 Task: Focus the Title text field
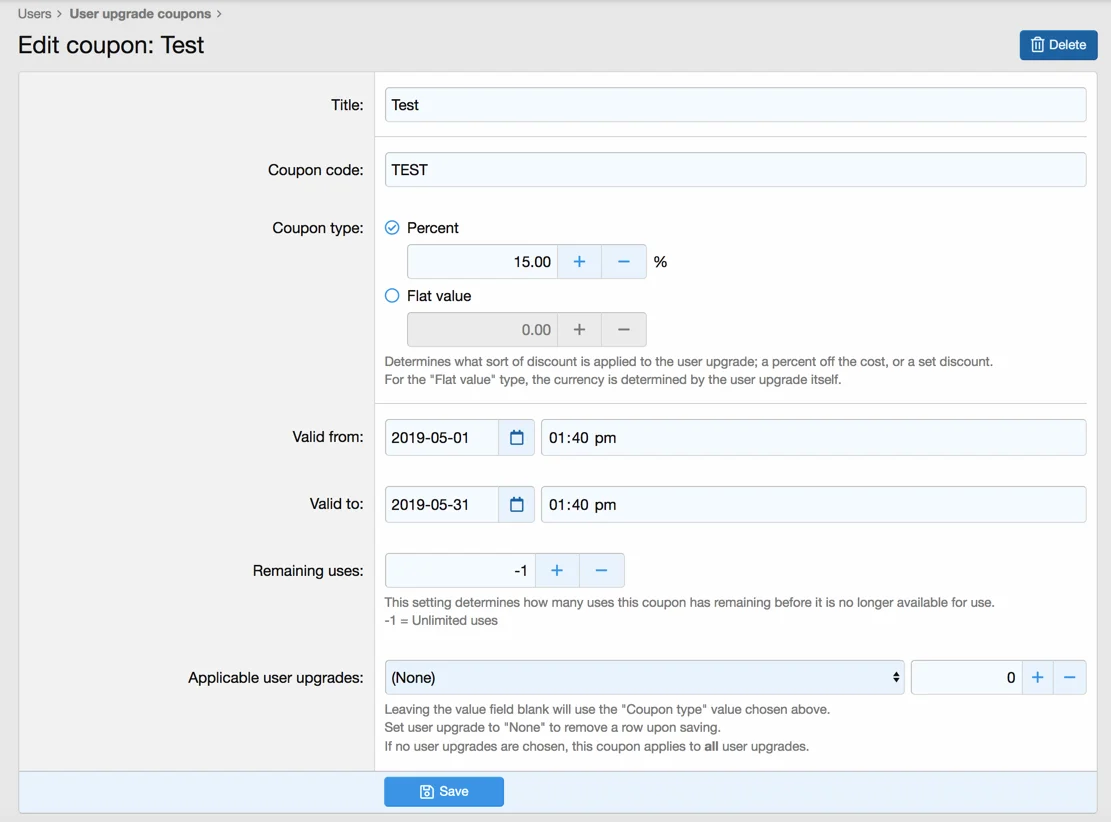pyautogui.click(x=735, y=105)
